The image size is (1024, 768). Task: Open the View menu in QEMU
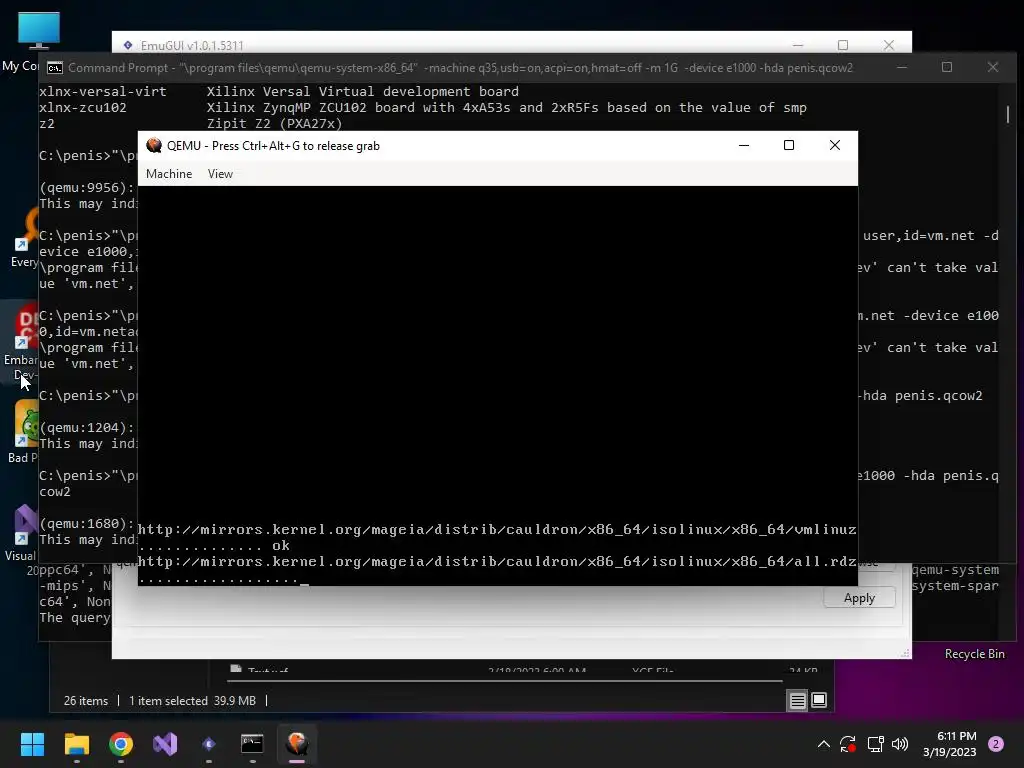[x=220, y=174]
